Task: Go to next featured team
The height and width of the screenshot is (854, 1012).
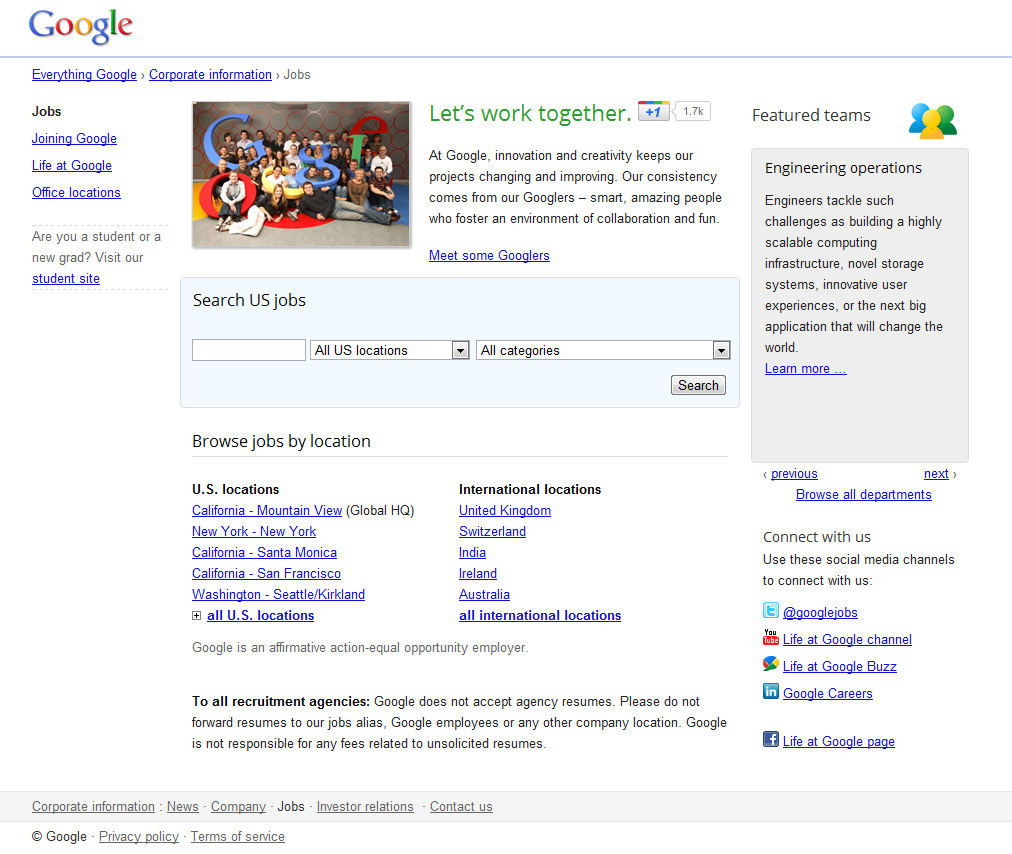Action: (936, 474)
